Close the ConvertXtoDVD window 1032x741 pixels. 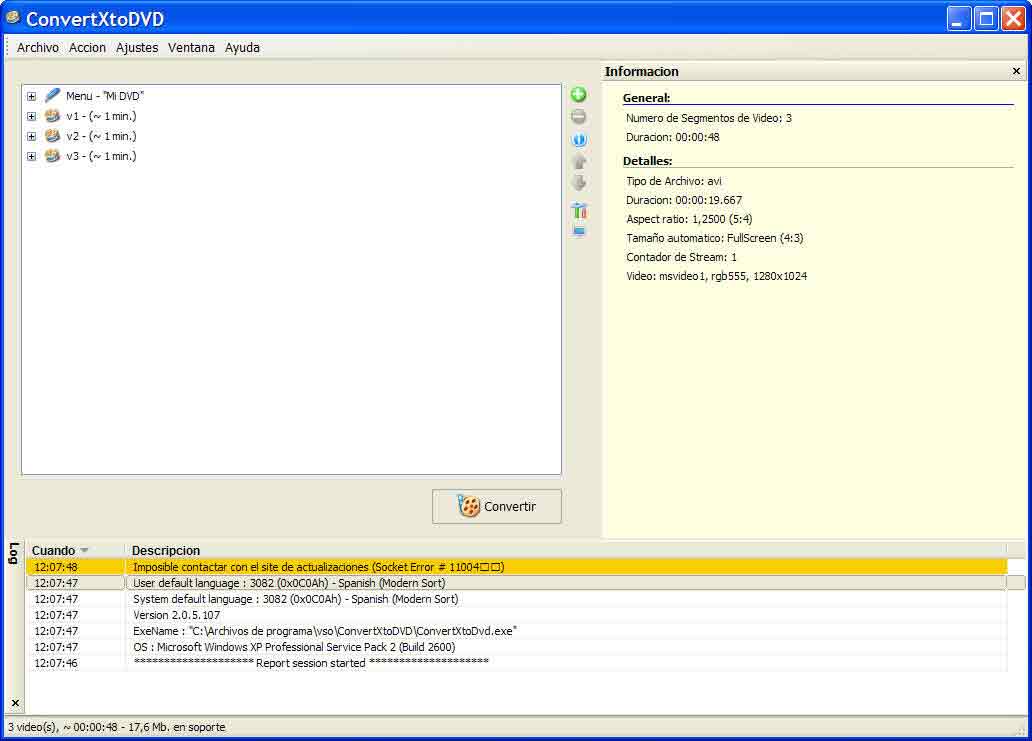coord(1013,18)
